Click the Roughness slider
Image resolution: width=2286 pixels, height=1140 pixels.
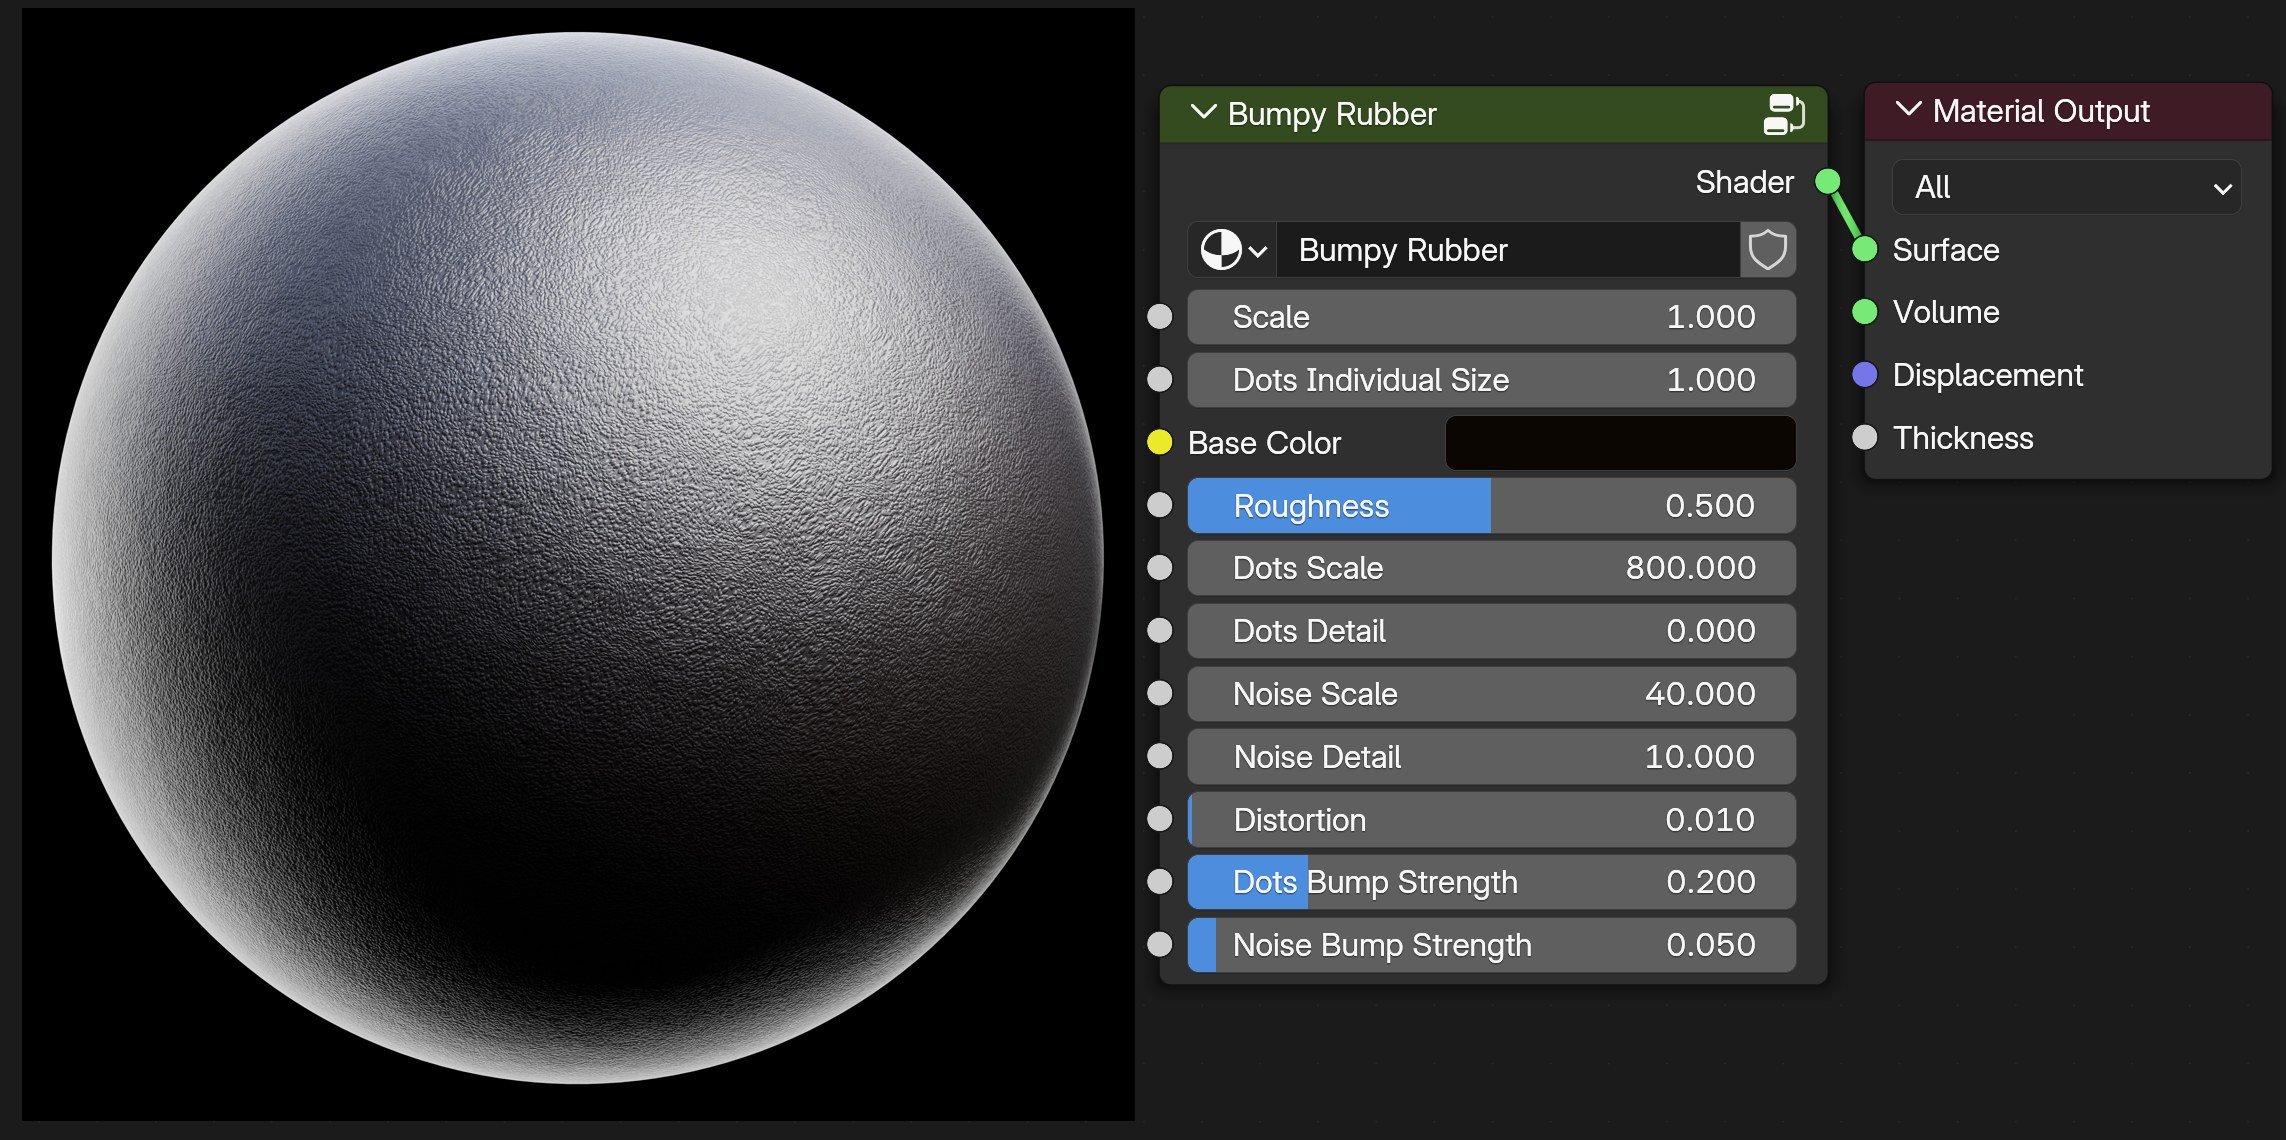point(1490,506)
